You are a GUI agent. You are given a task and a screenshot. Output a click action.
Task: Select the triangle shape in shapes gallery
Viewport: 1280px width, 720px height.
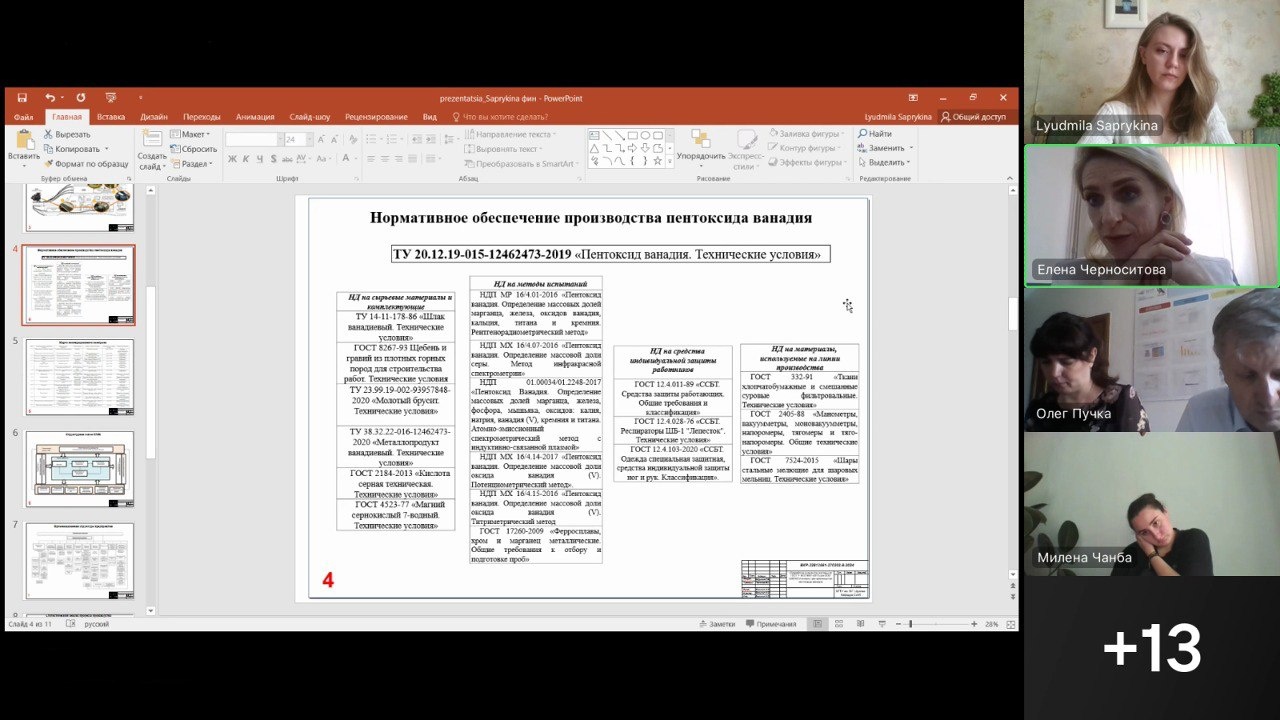[594, 148]
